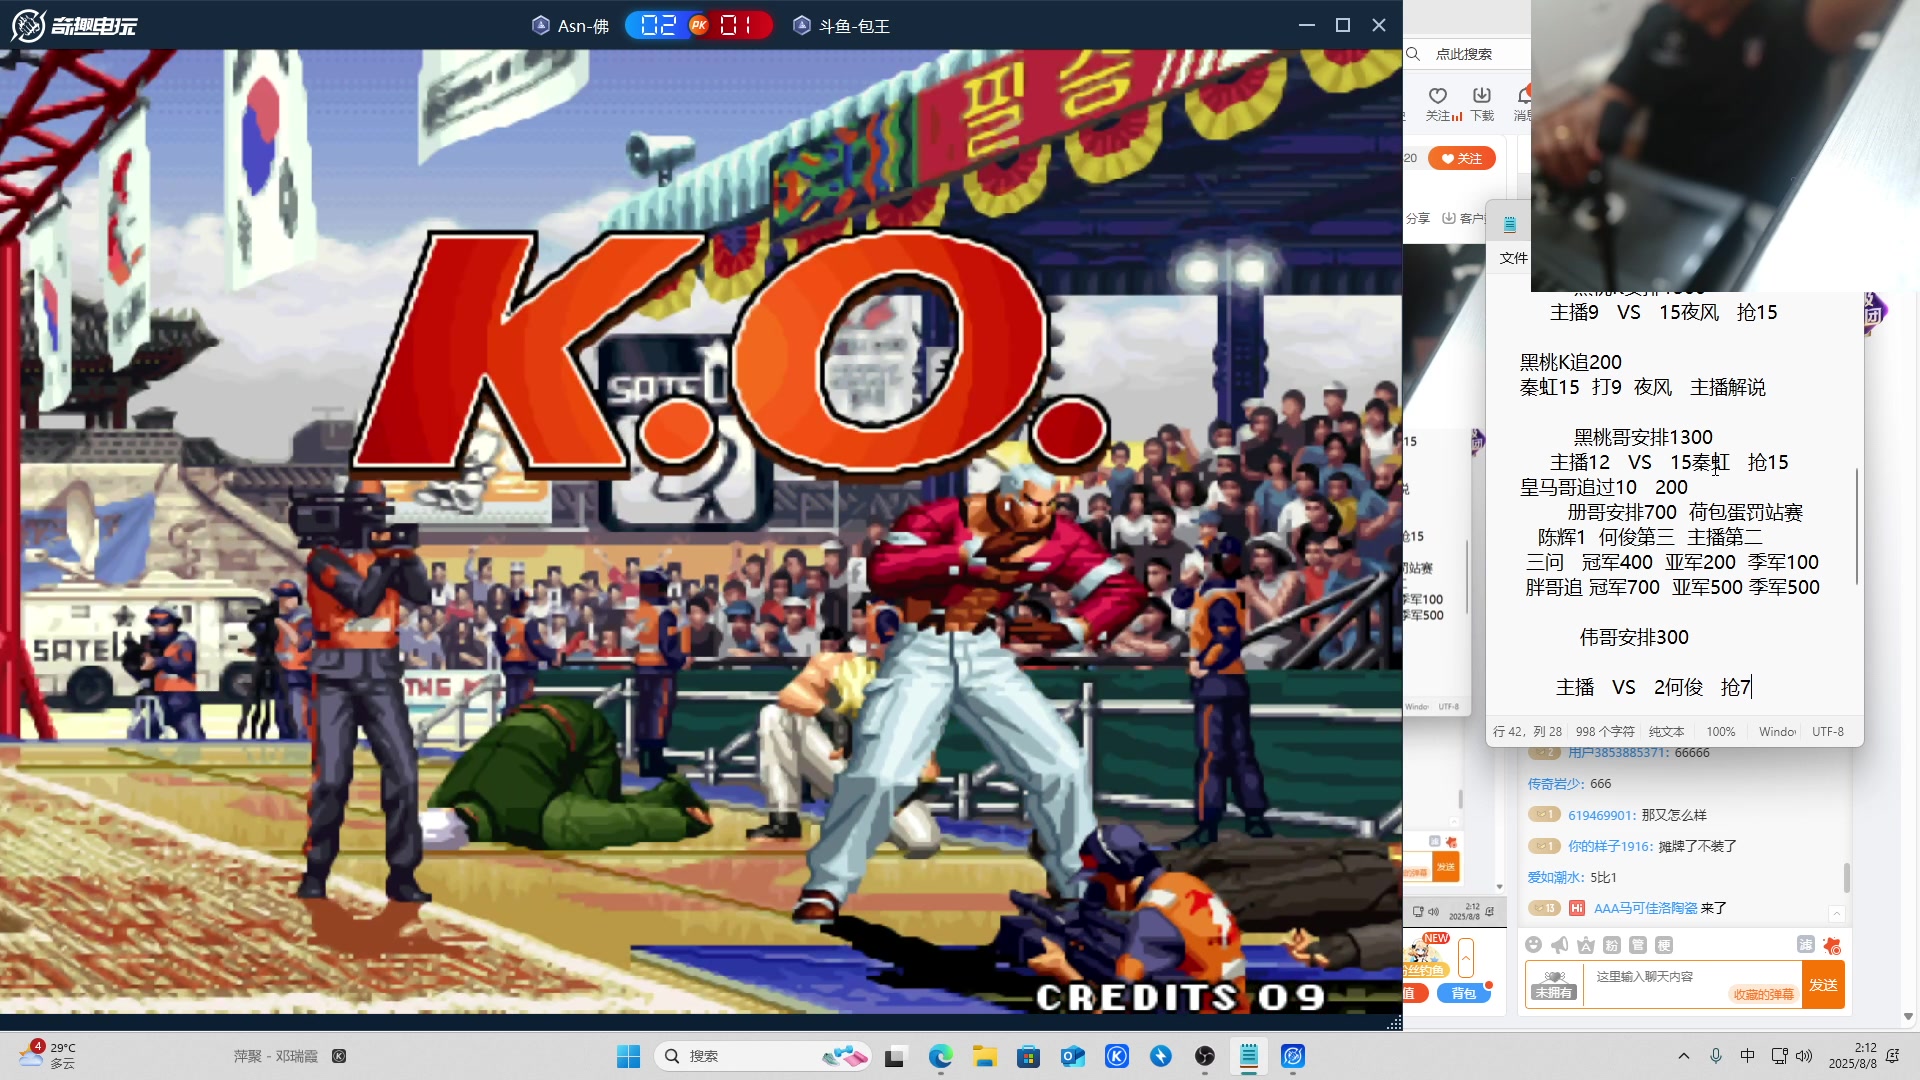Maximize the 奇趣电玩 game window
Screen dimensions: 1920x1080
point(1343,25)
